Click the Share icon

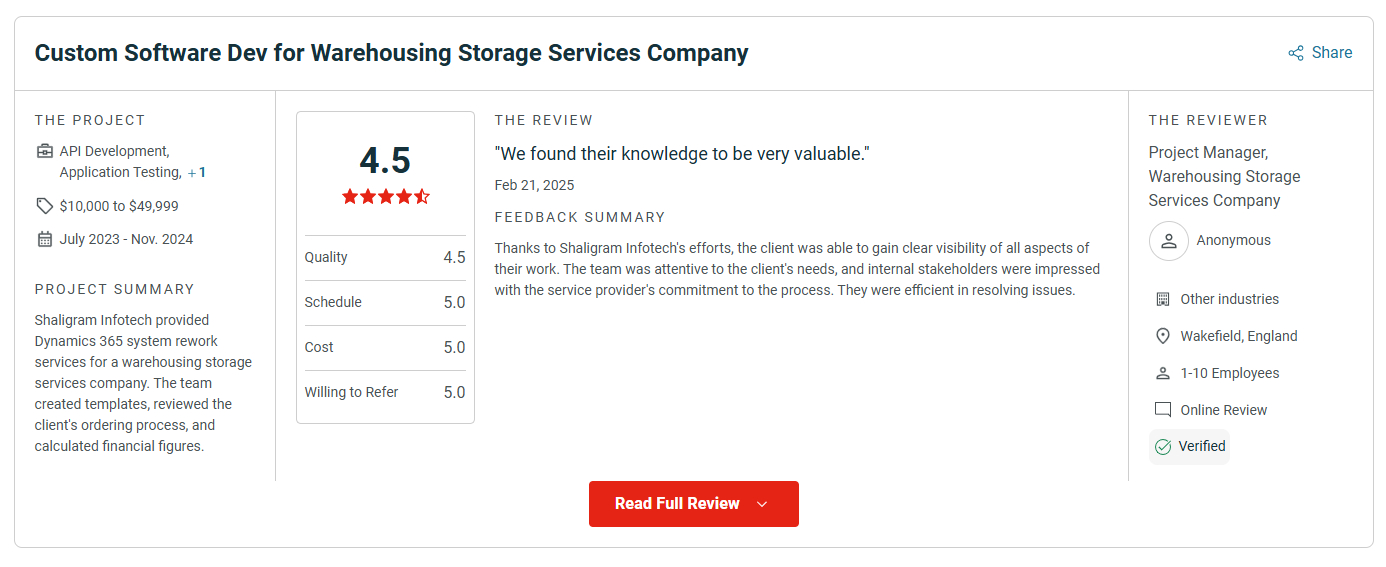click(1296, 53)
